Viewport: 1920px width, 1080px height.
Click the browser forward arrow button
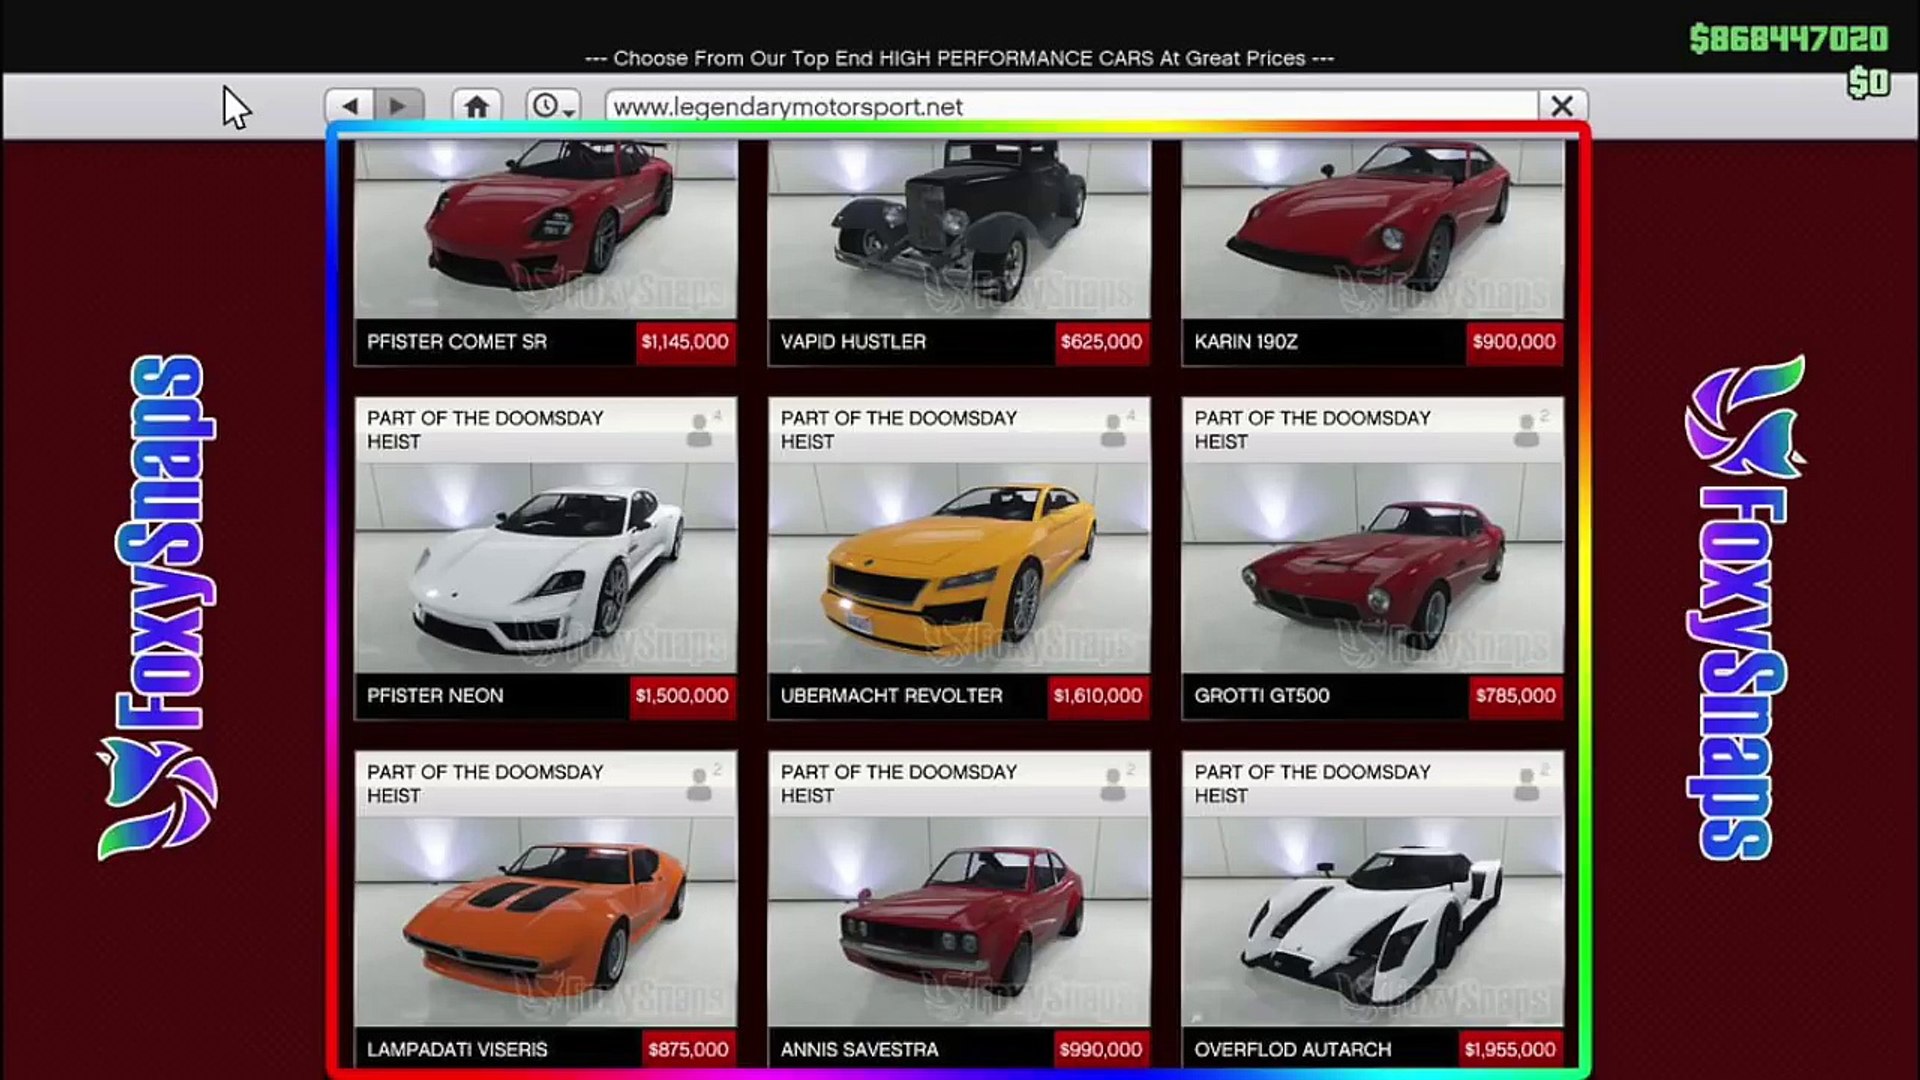click(398, 106)
